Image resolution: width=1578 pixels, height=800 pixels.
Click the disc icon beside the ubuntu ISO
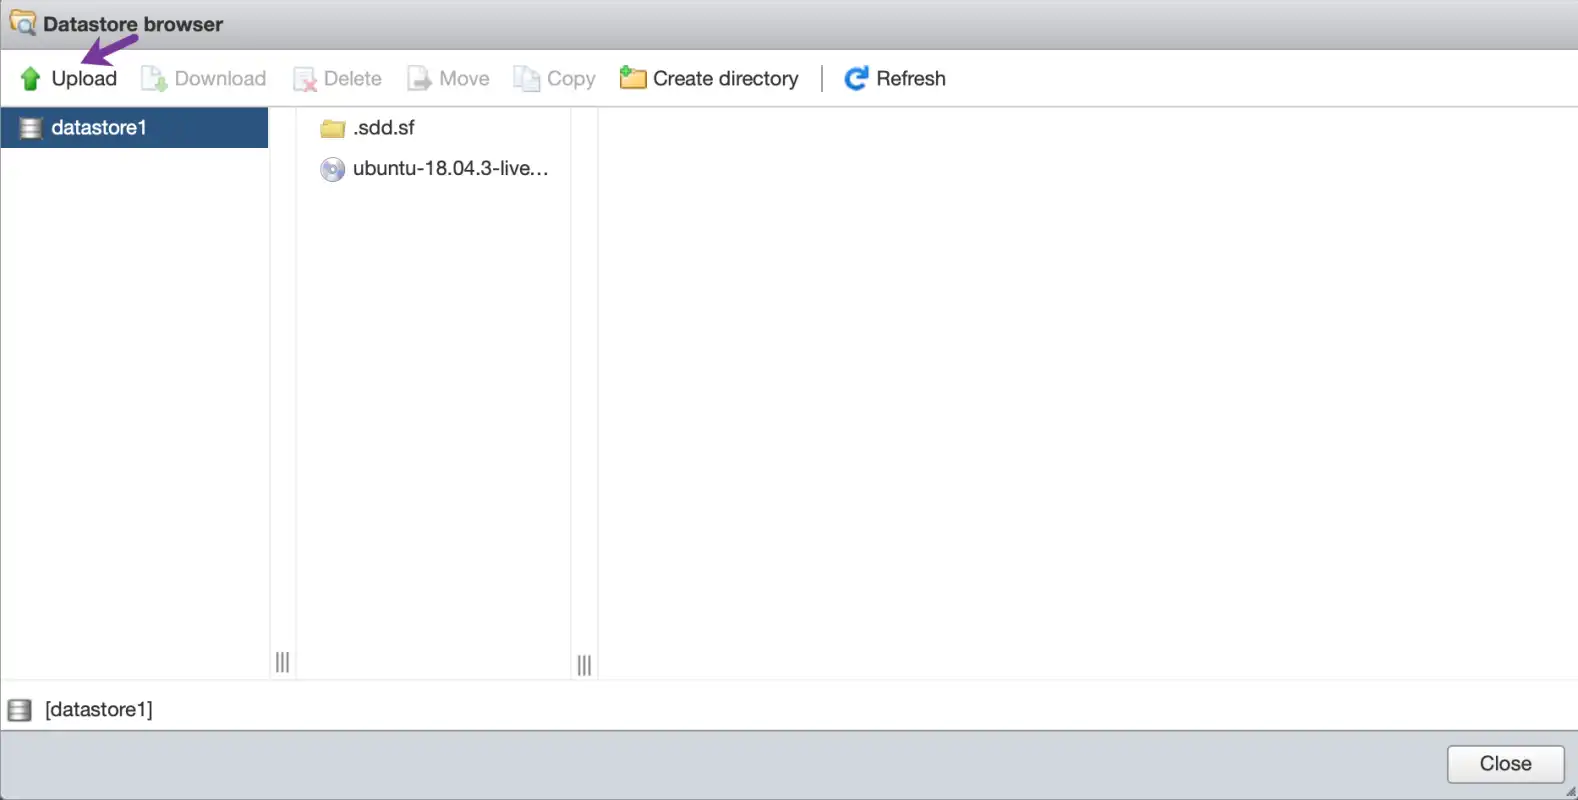click(x=332, y=169)
